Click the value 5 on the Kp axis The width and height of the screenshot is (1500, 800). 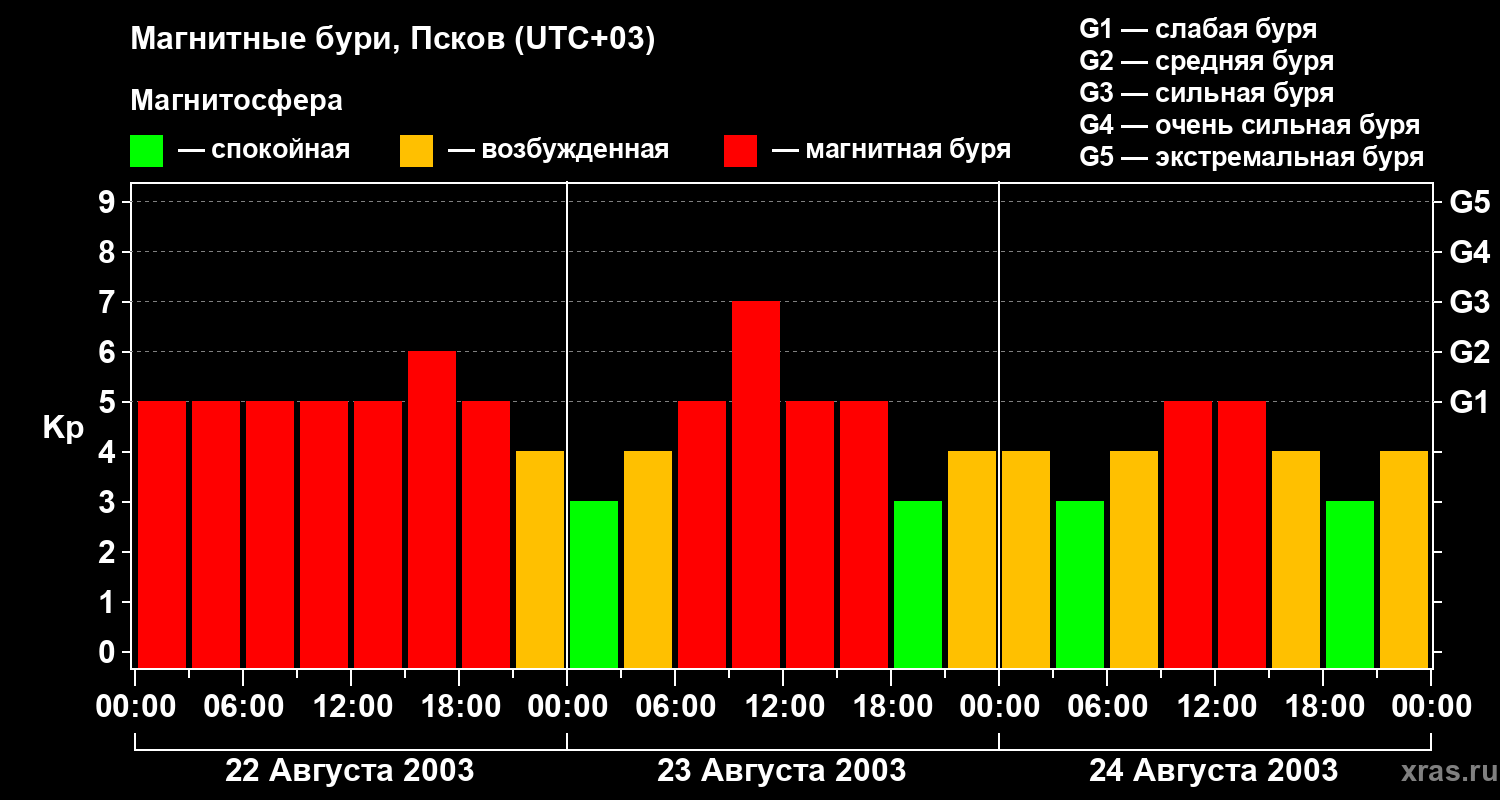(109, 402)
